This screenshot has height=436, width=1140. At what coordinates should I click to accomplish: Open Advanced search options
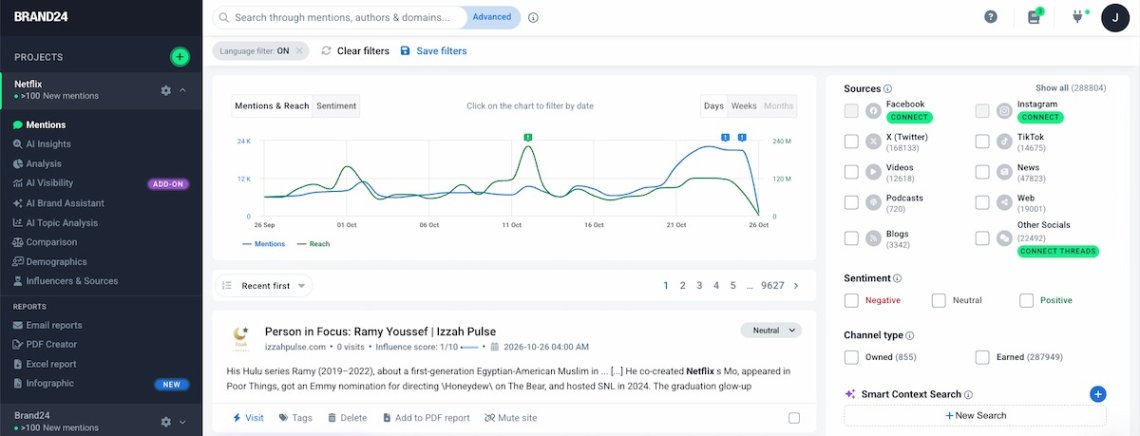coord(492,17)
